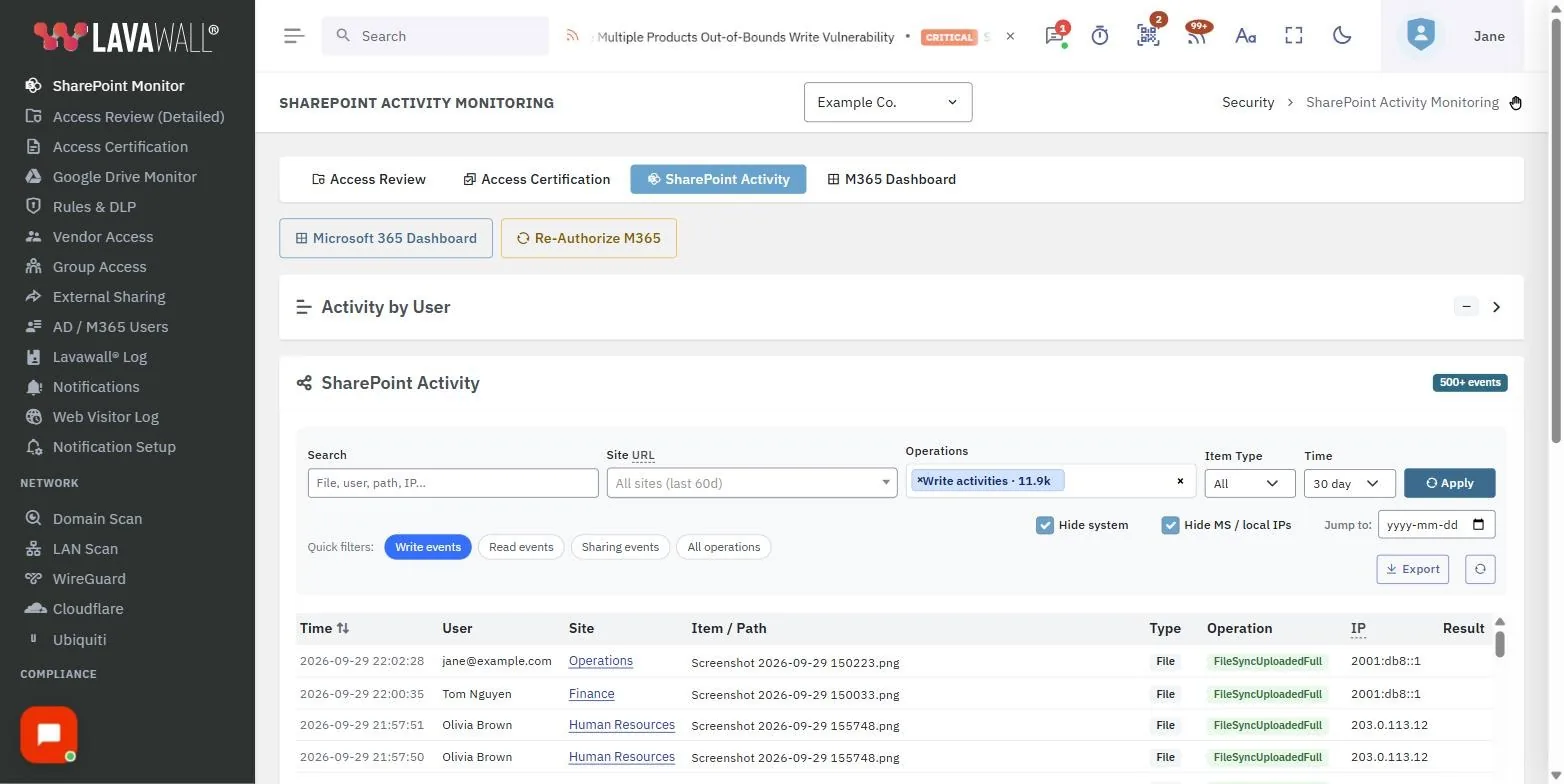Enter fullscreen mode icon
The height and width of the screenshot is (784, 1564).
[x=1294, y=36]
